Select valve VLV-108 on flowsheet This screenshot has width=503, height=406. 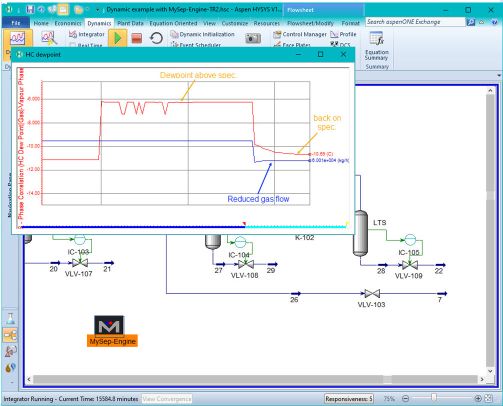pyautogui.click(x=246, y=265)
